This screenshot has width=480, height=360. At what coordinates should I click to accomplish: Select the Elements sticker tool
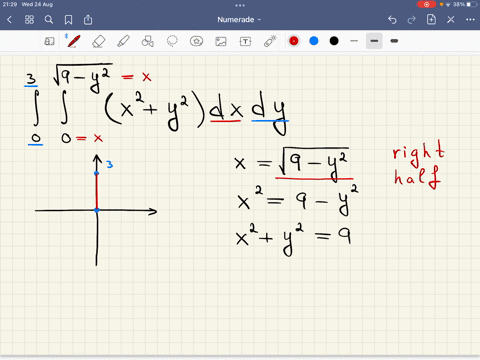pos(196,41)
